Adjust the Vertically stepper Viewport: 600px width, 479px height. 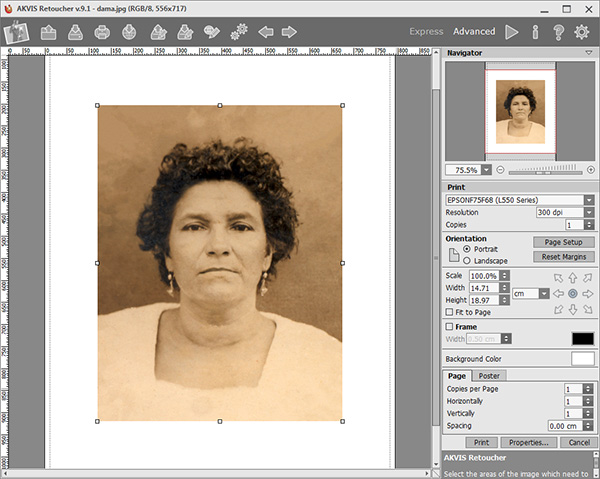pos(588,414)
